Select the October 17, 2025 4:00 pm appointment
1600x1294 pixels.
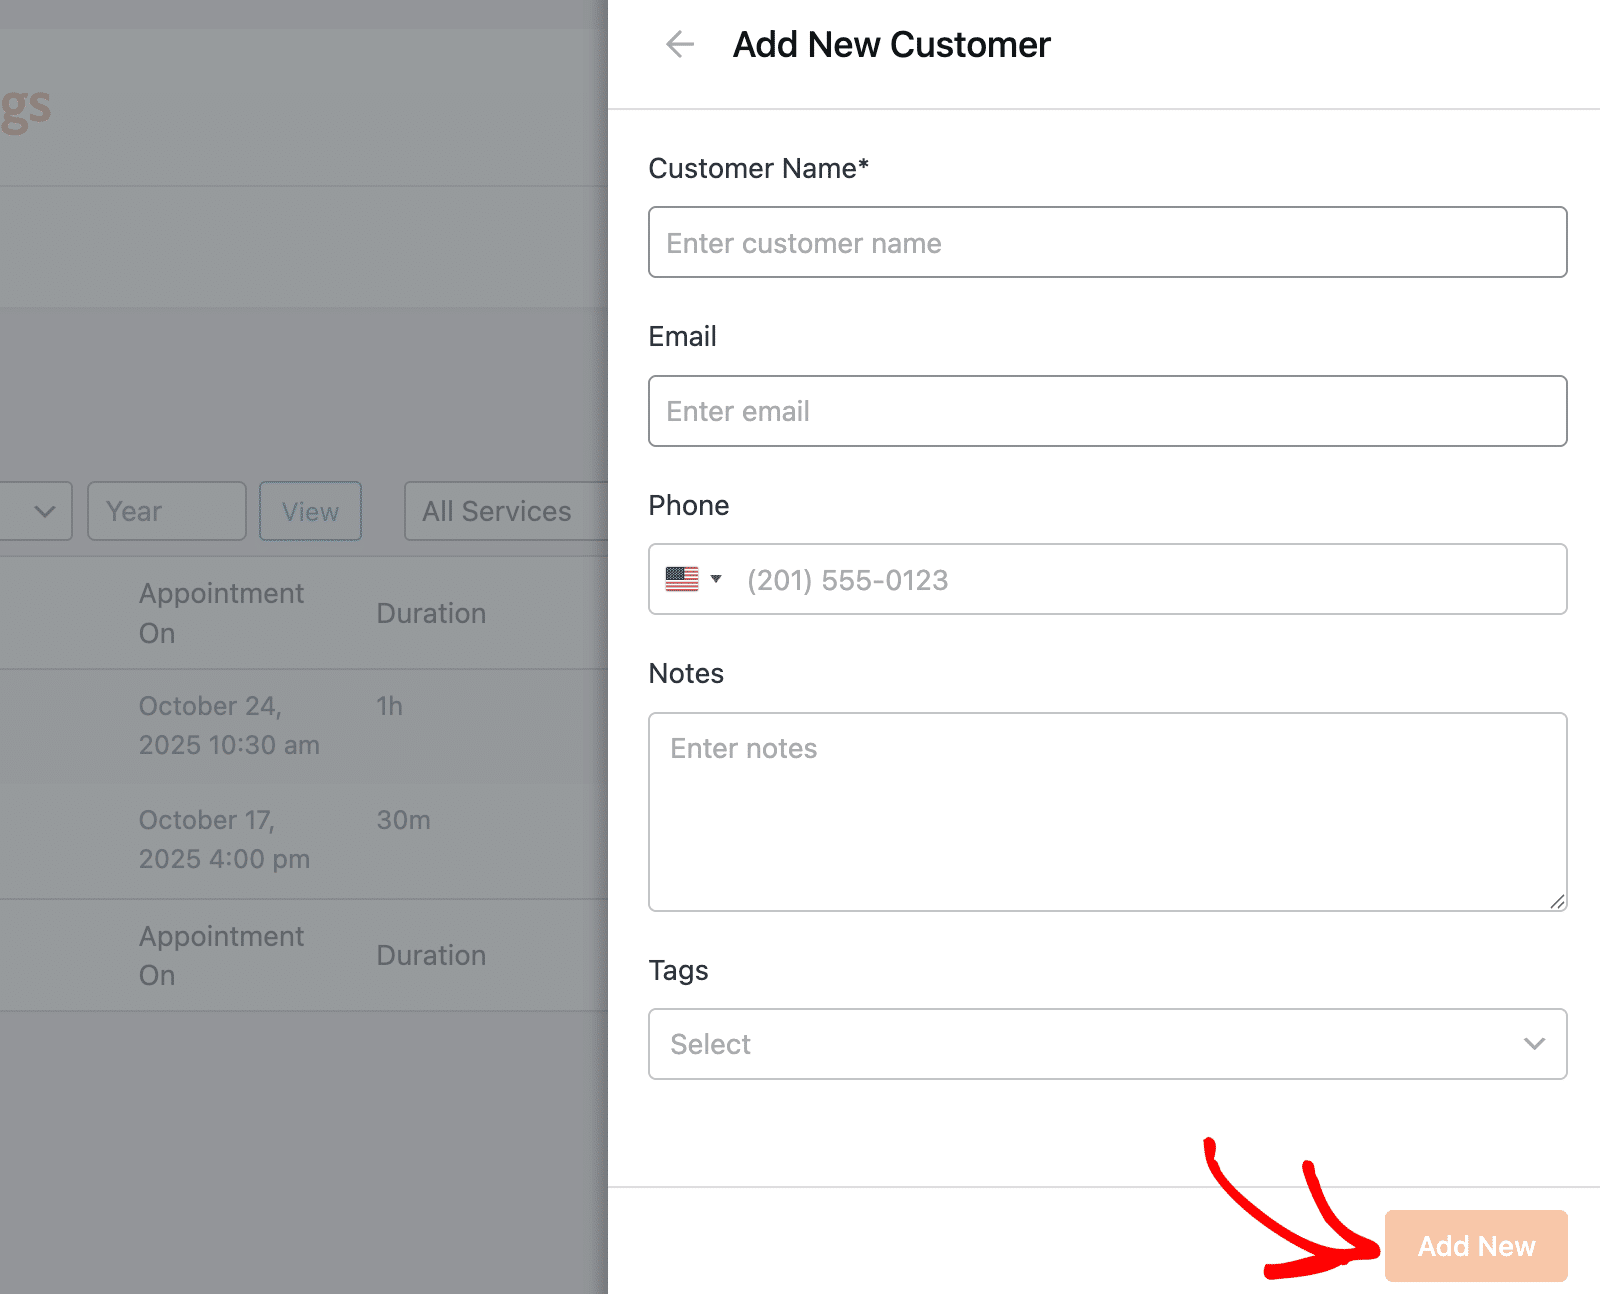tap(224, 839)
